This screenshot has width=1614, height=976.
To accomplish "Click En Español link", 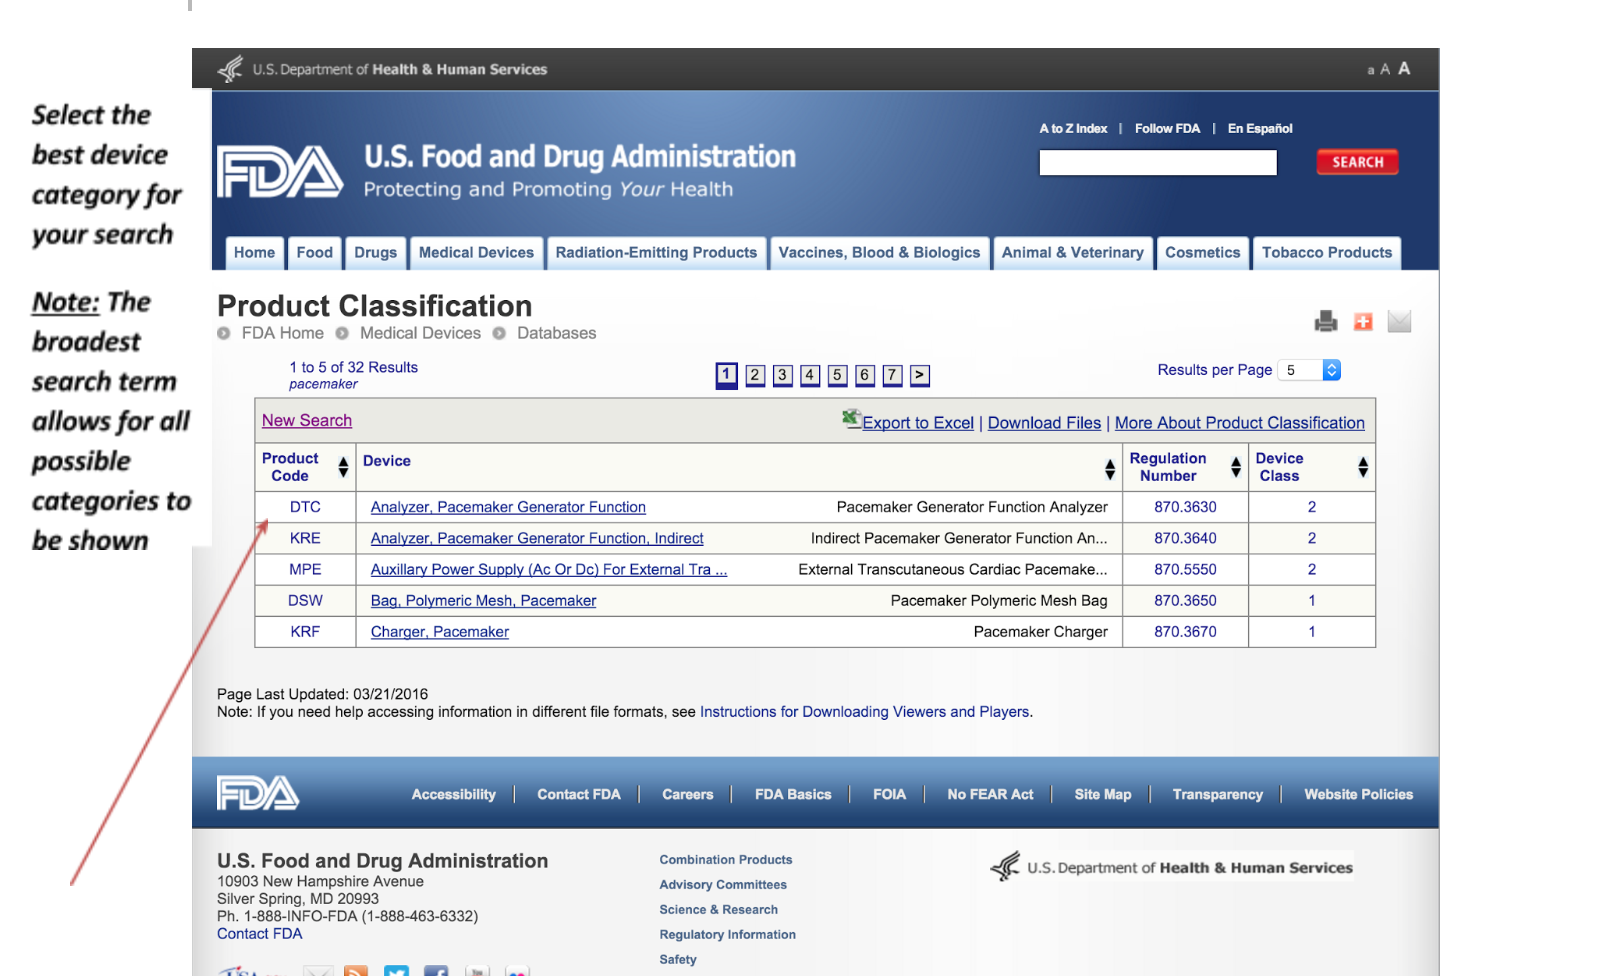I will [1260, 129].
